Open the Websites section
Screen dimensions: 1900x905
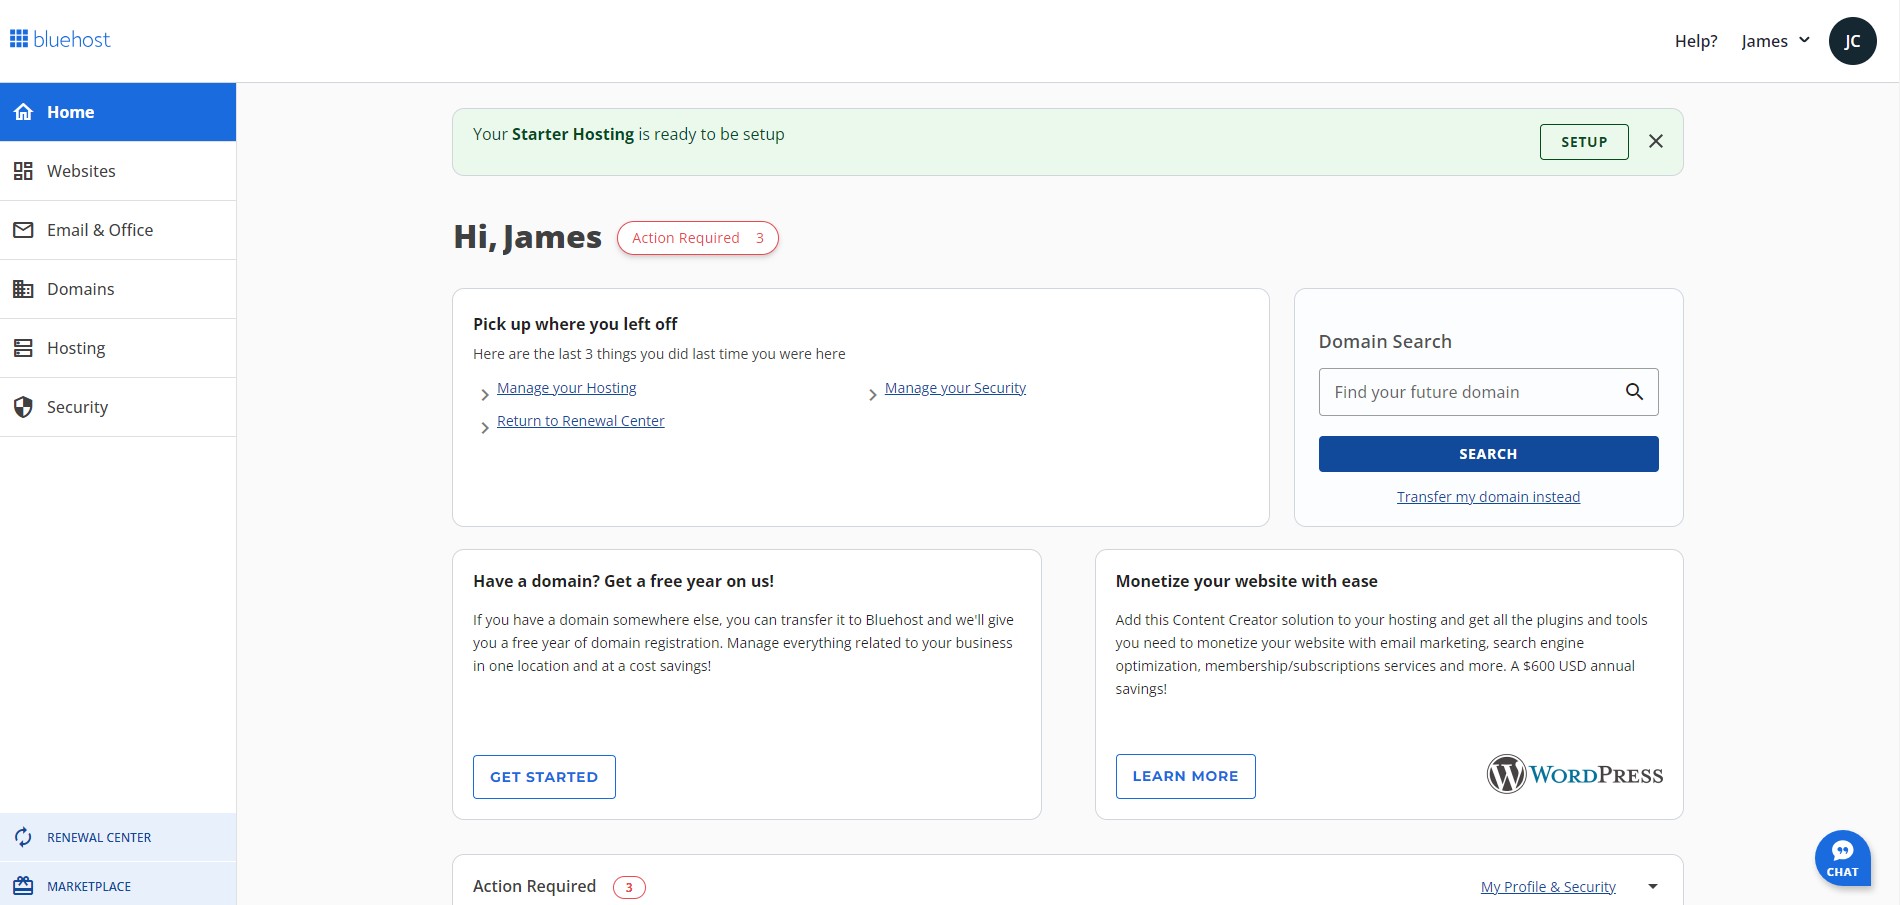point(118,171)
